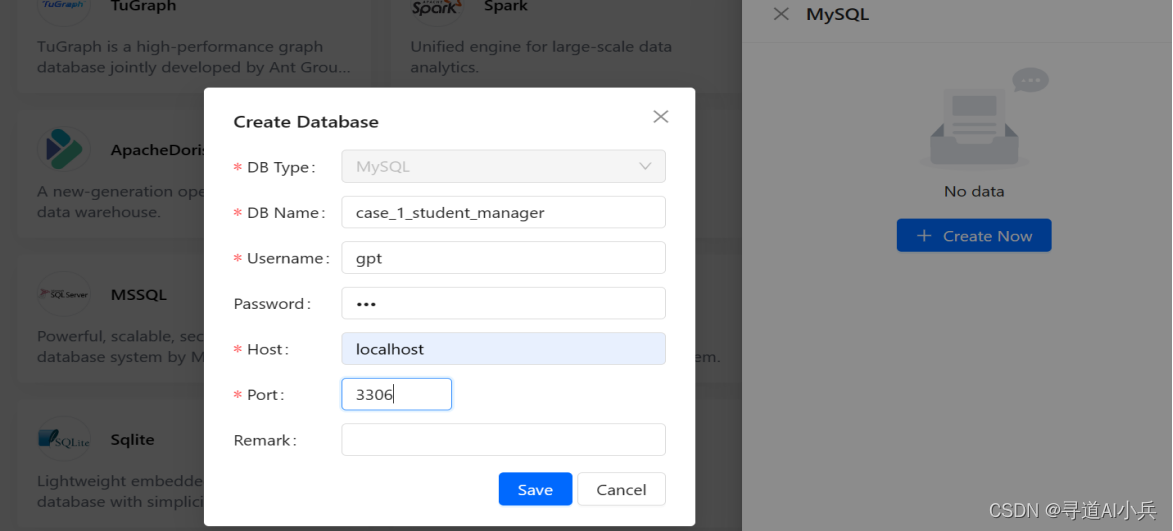Click the DB Type chevron arrow

tap(645, 167)
